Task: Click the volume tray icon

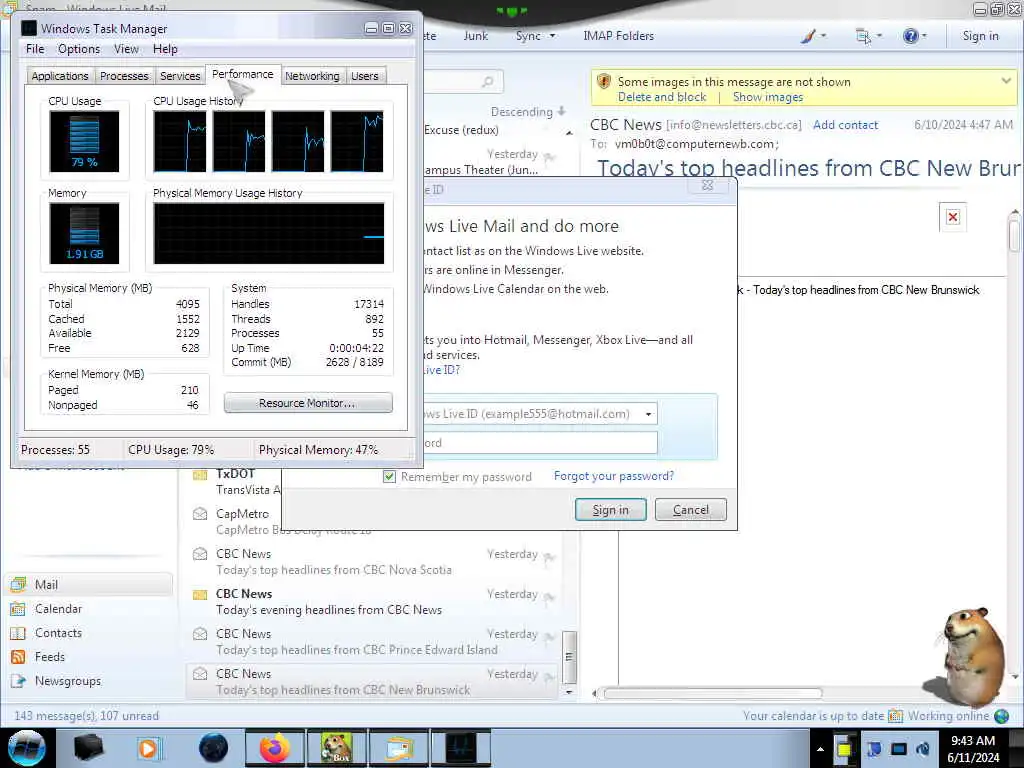Action: [x=923, y=749]
